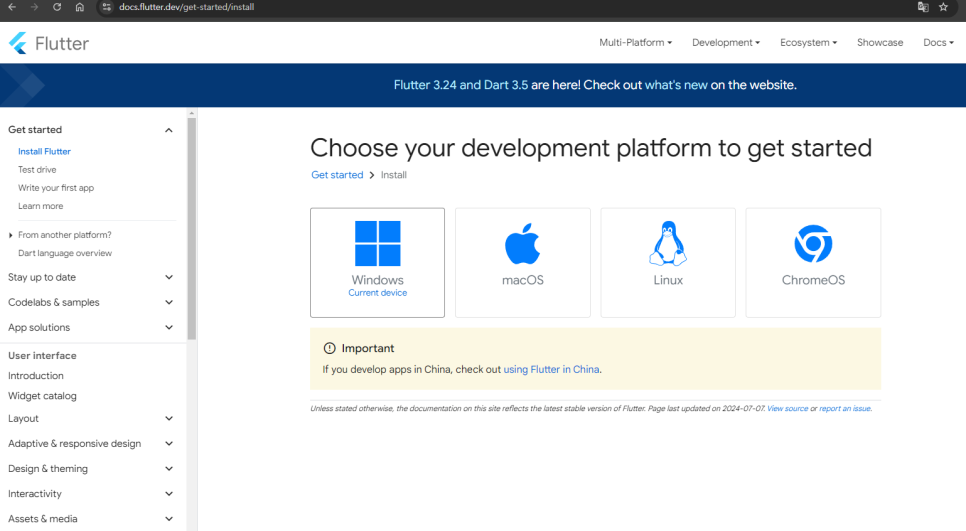
Task: Open Introduction under User interface
Action: (x=36, y=376)
